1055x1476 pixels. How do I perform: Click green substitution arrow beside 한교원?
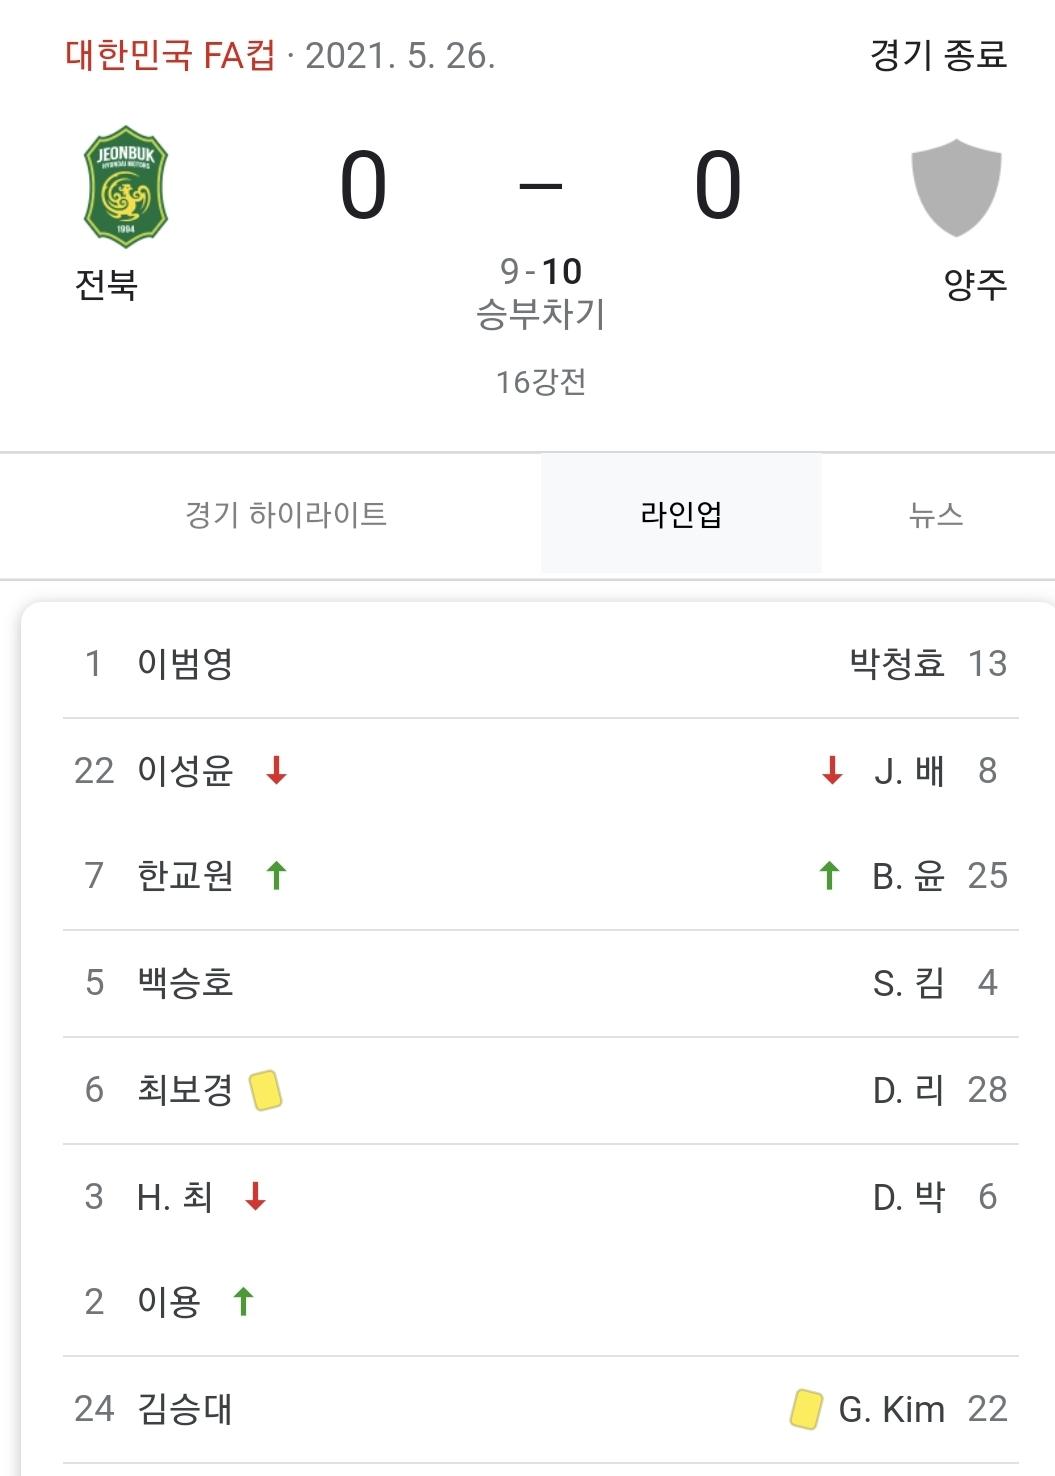click(277, 875)
